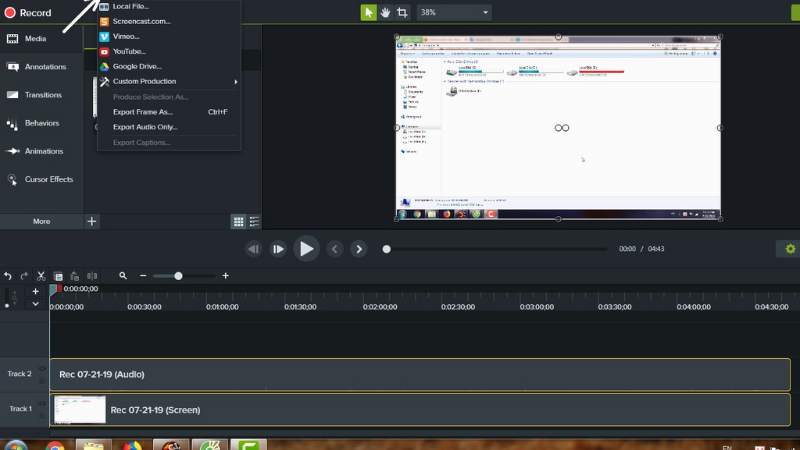Image resolution: width=800 pixels, height=450 pixels.
Task: Click the Copy icon in timeline toolbar
Action: pyautogui.click(x=58, y=275)
